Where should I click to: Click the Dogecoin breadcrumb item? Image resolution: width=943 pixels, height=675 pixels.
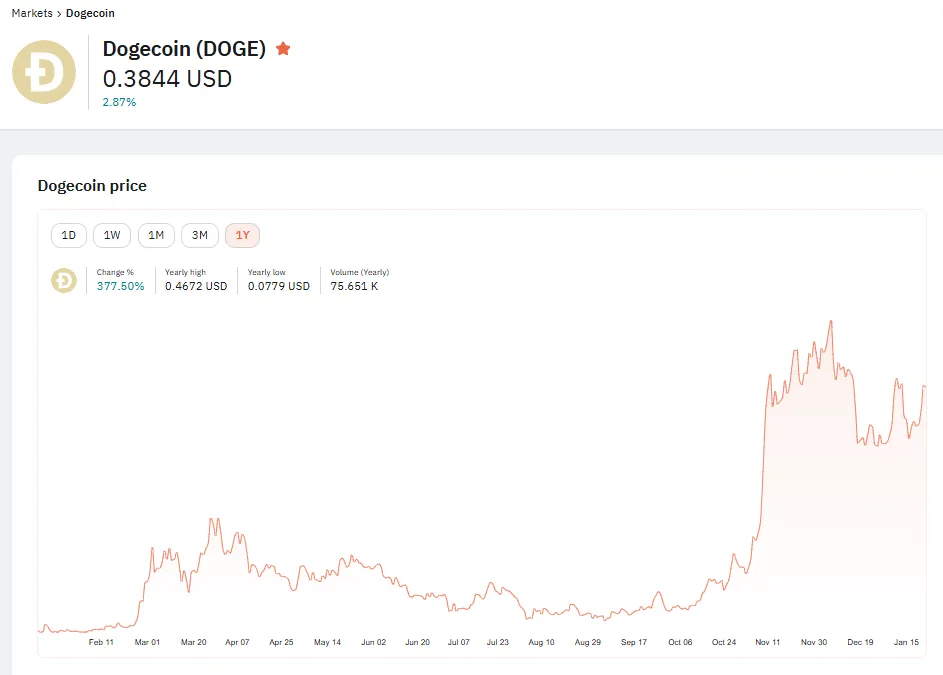click(90, 13)
